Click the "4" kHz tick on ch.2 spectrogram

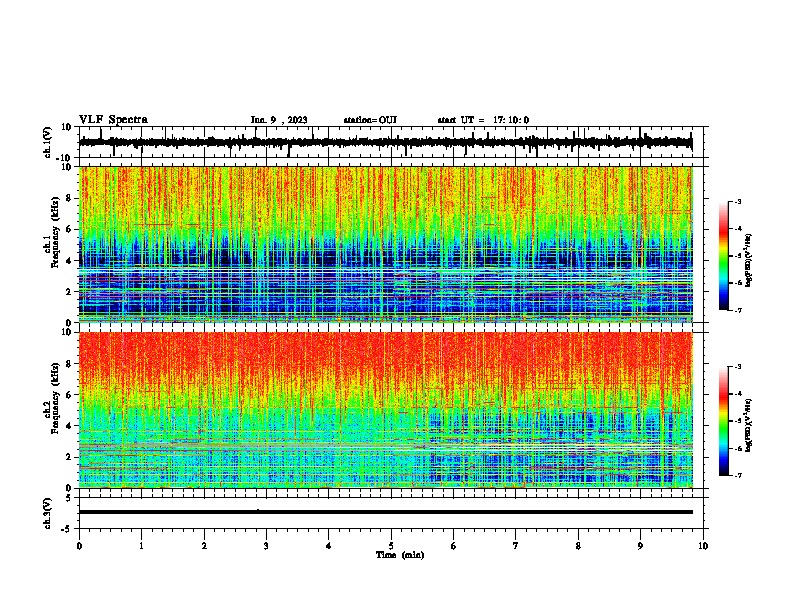click(70, 426)
